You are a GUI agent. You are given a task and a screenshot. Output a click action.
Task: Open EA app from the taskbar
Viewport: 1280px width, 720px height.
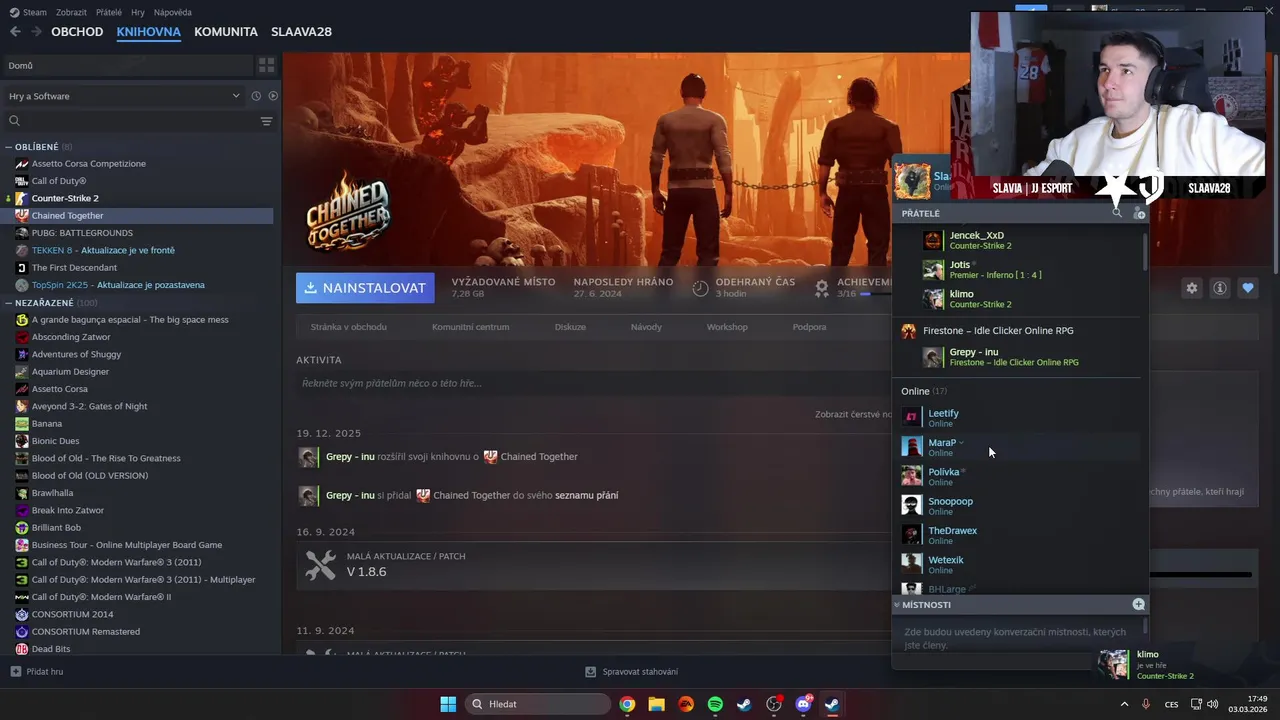pyautogui.click(x=686, y=704)
